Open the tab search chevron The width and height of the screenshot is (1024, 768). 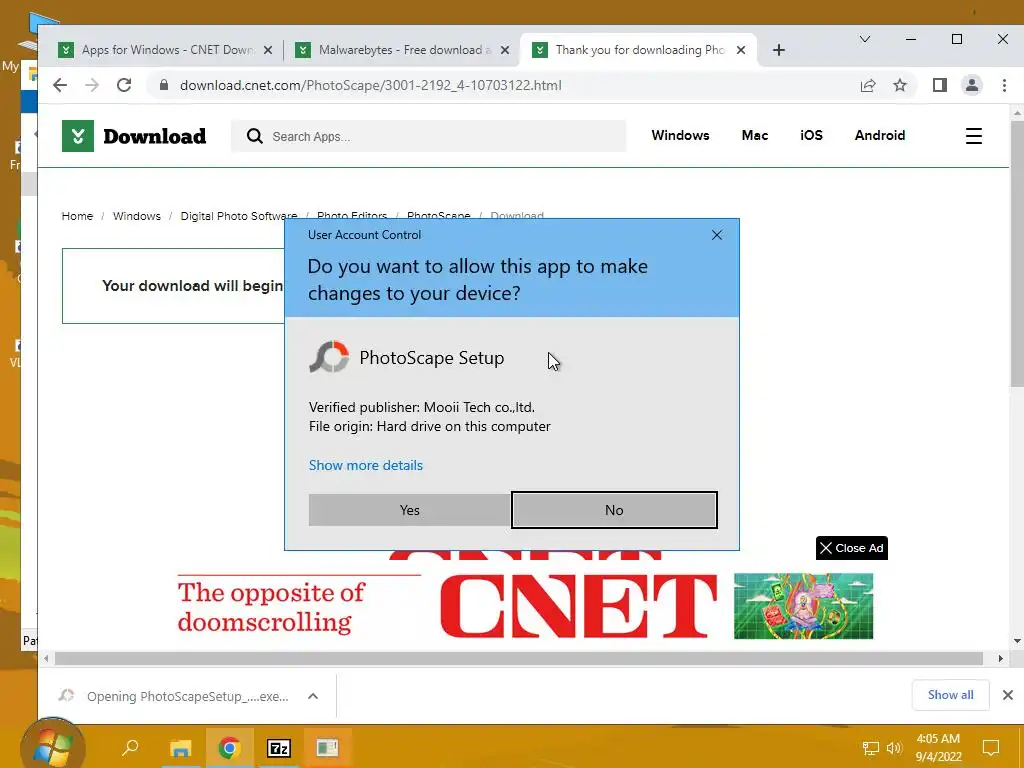click(865, 39)
